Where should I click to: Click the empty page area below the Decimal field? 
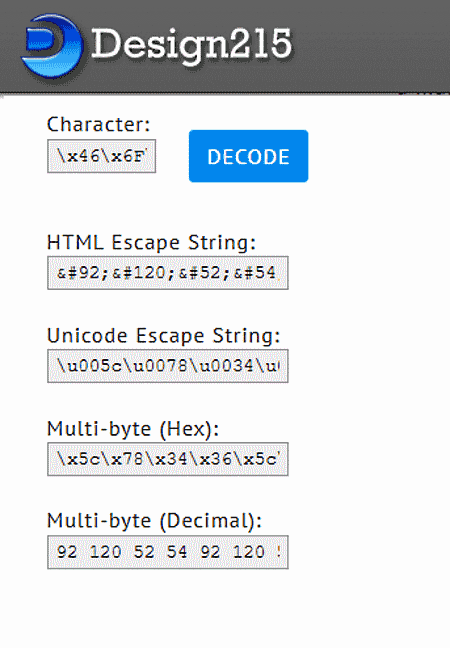tap(225, 610)
